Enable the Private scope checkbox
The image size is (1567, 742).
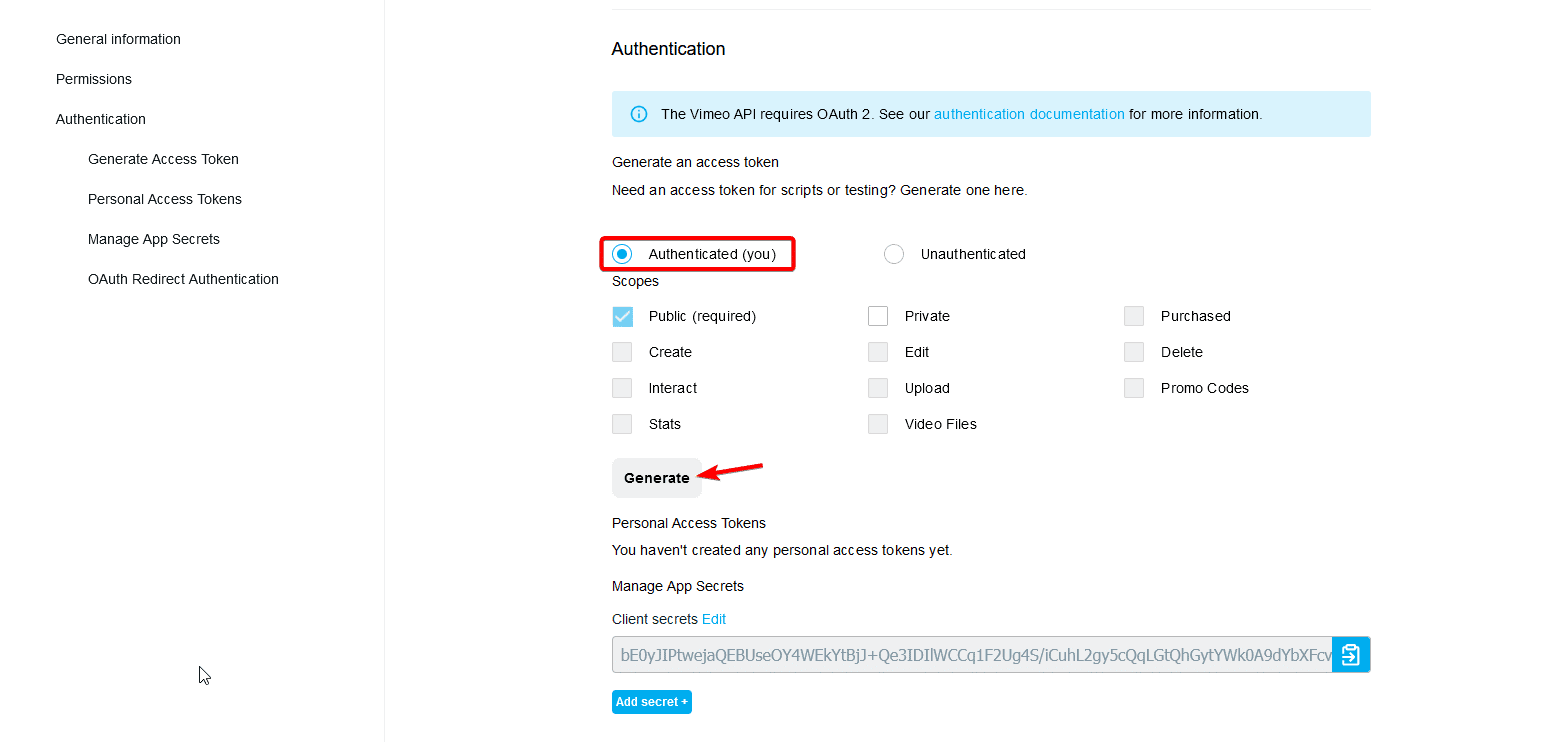(878, 316)
